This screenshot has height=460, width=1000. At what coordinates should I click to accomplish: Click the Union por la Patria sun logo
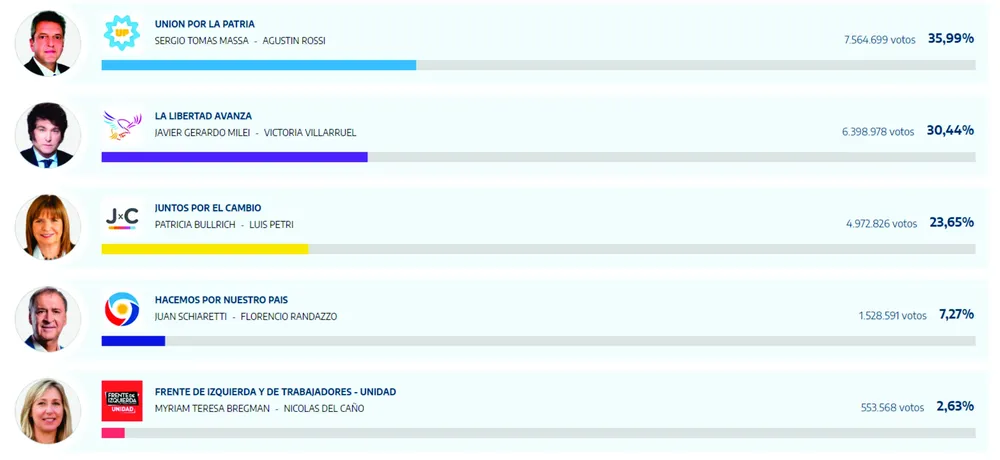(122, 32)
